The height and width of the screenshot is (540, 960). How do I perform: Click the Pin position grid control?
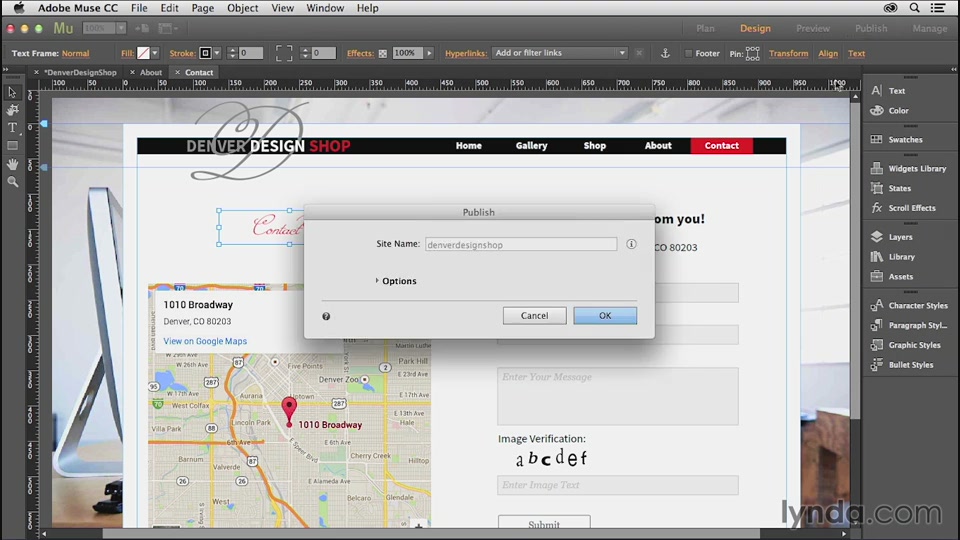(x=752, y=53)
